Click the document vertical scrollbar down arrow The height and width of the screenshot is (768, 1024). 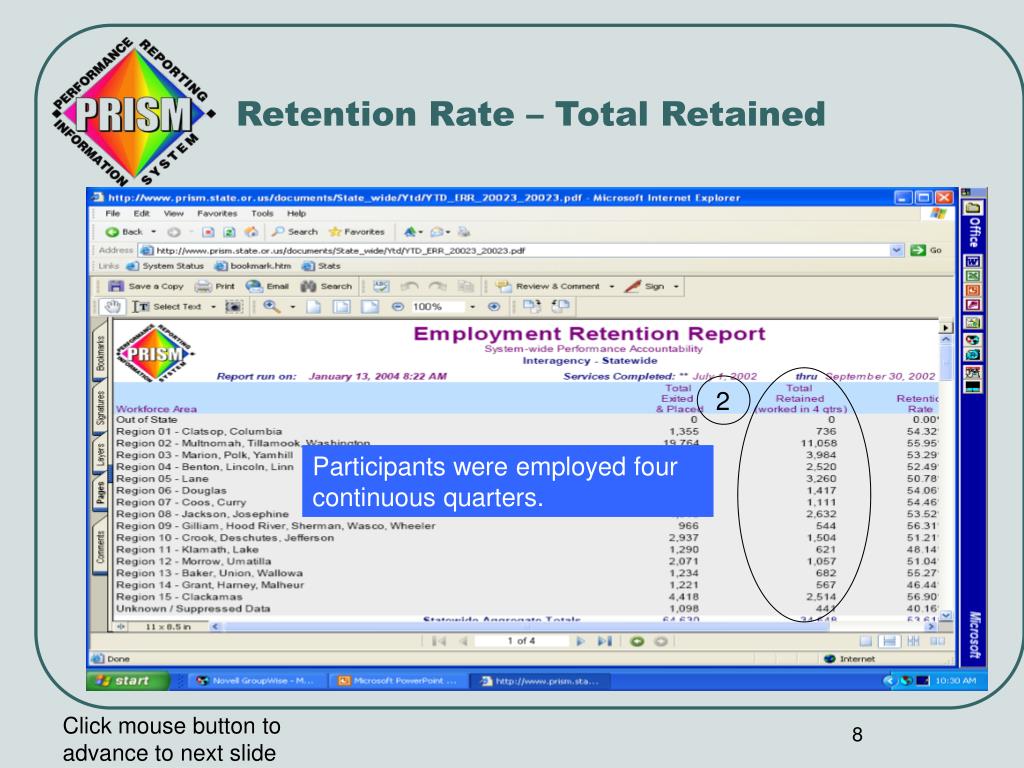click(946, 616)
